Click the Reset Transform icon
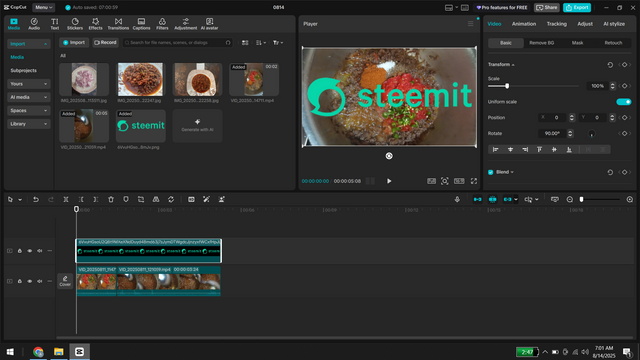The width and height of the screenshot is (640, 360). 610,65
